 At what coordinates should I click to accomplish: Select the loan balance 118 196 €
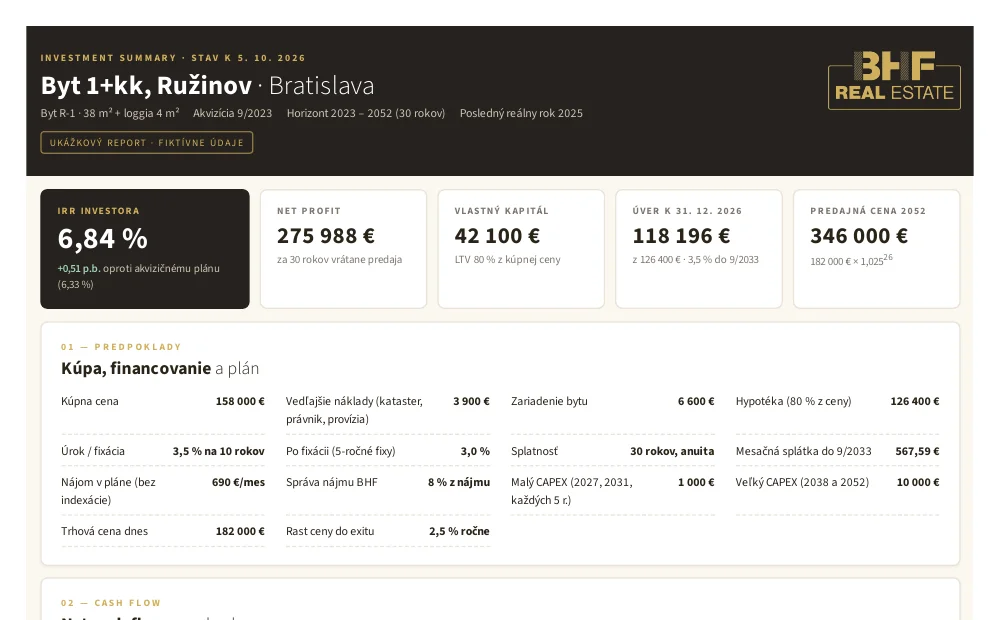(681, 236)
